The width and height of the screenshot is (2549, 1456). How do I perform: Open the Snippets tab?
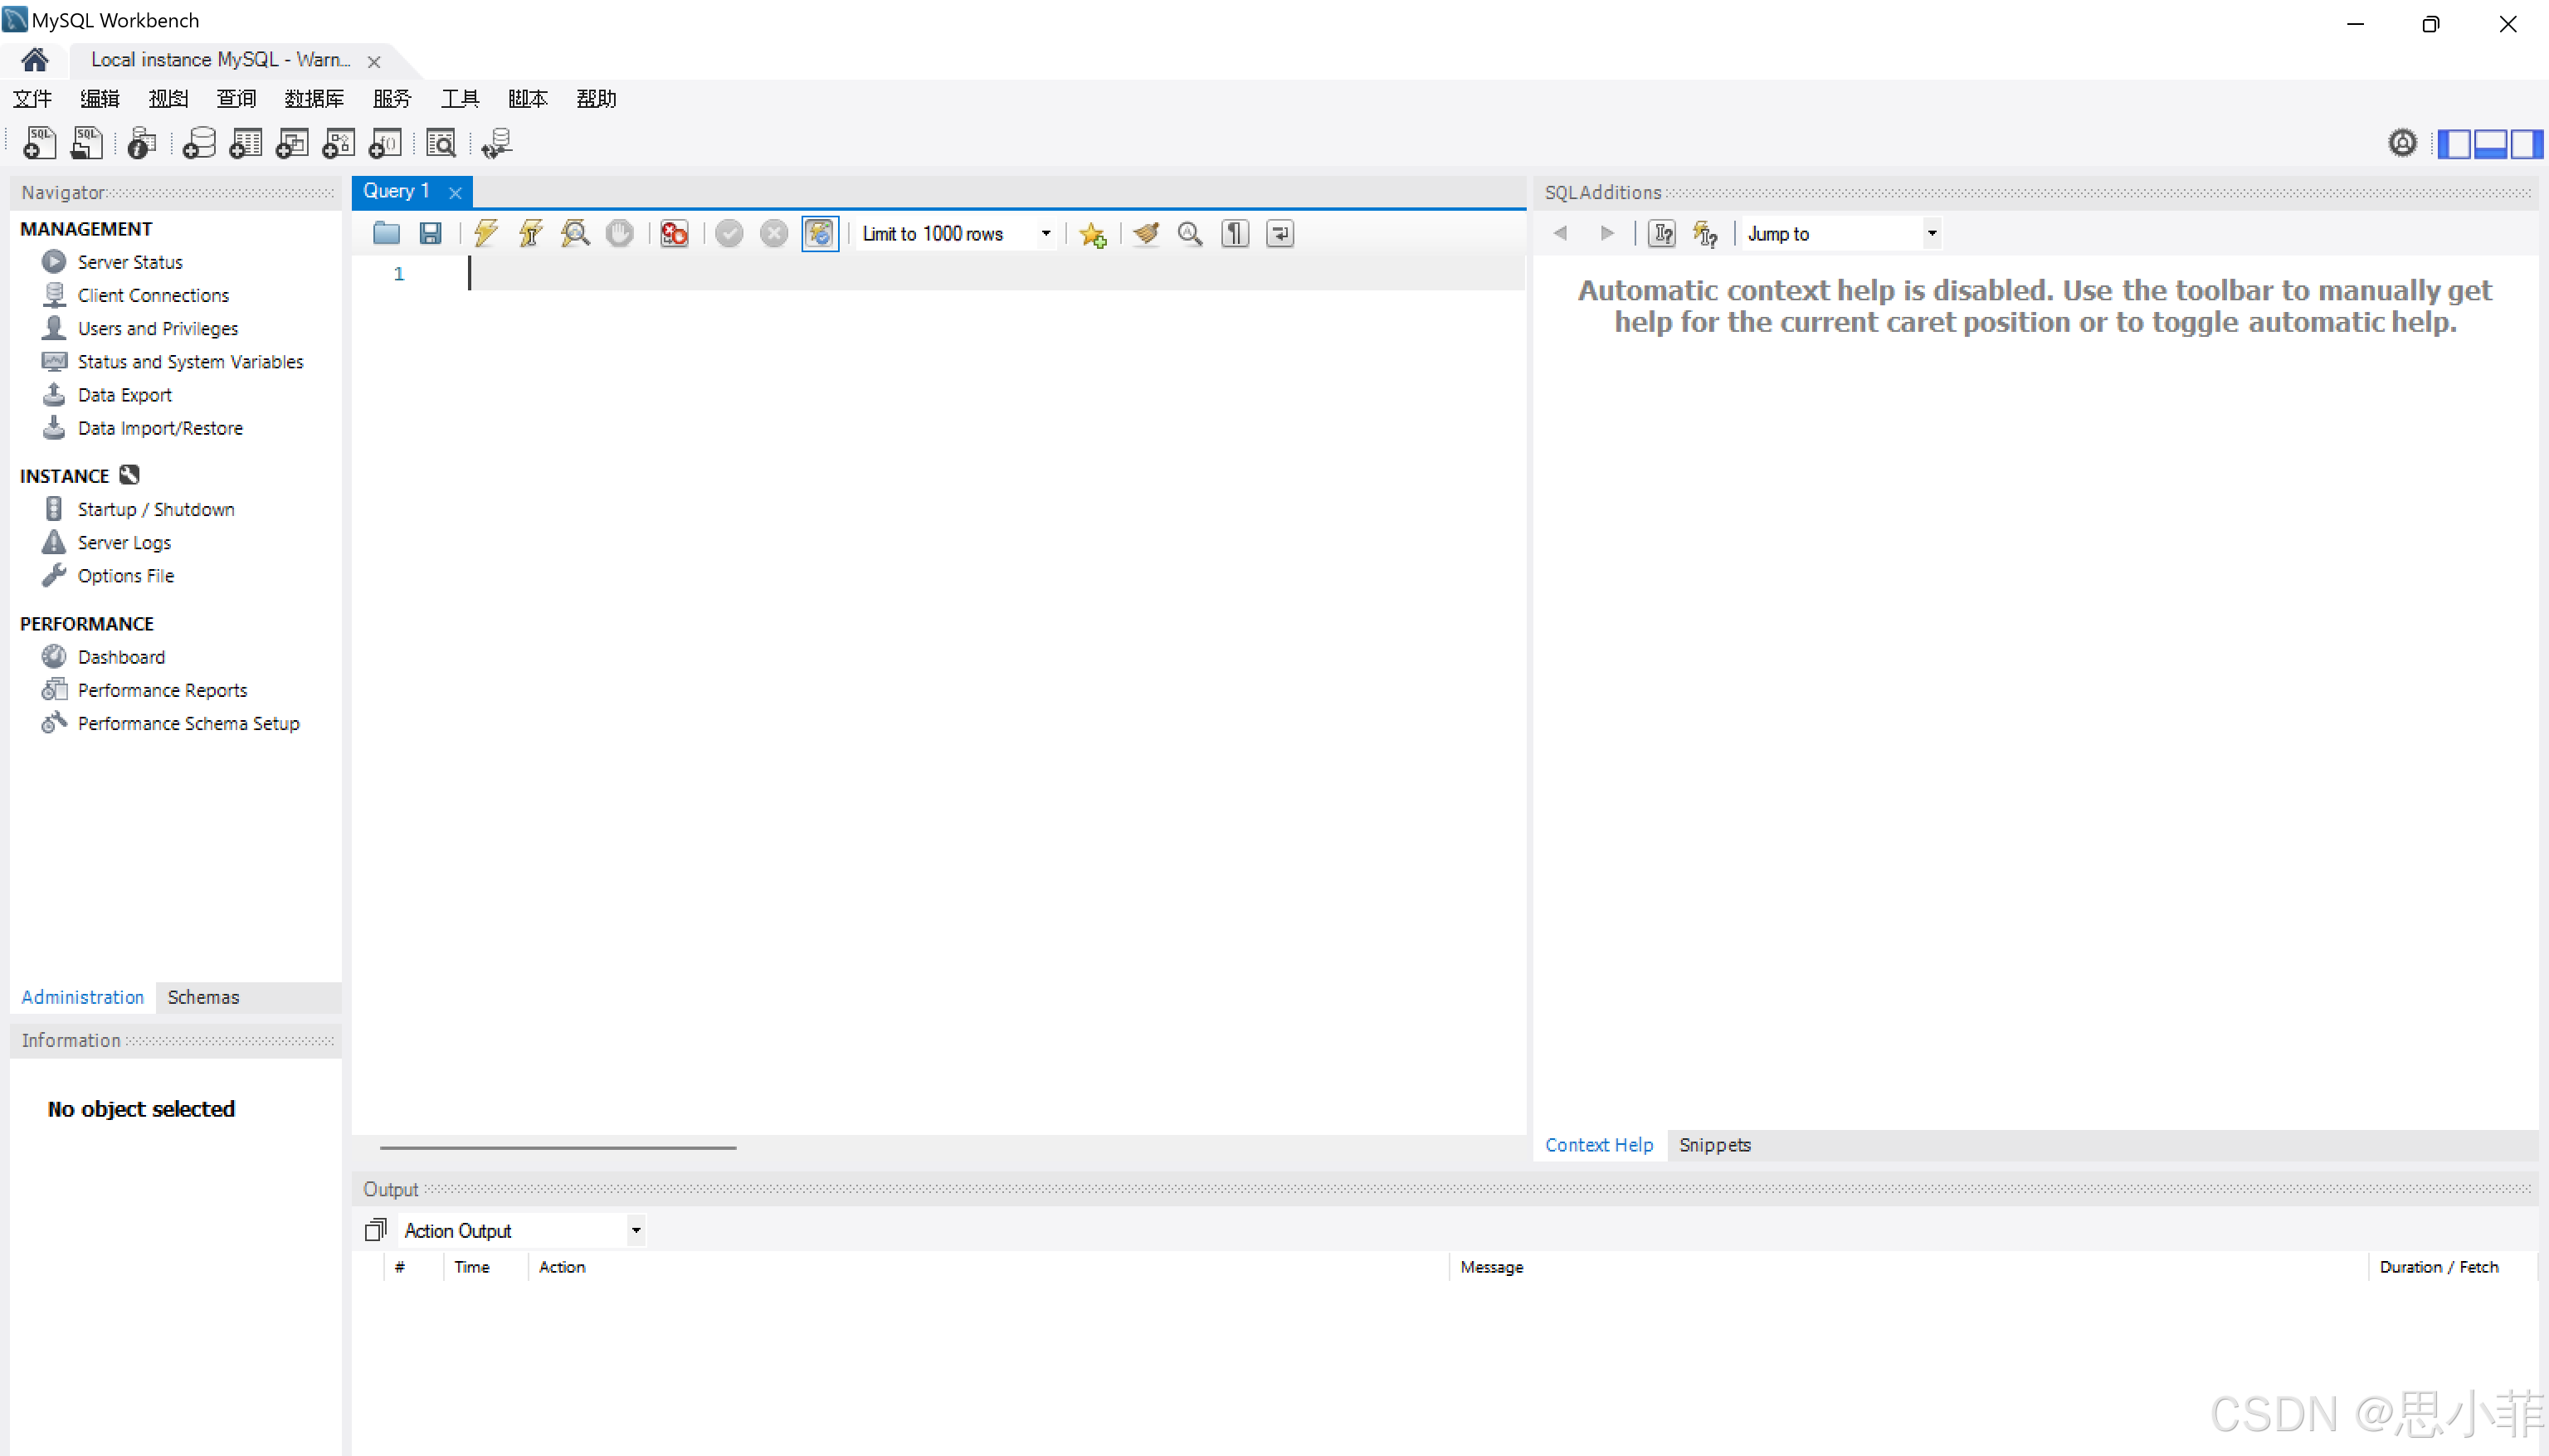click(x=1714, y=1144)
